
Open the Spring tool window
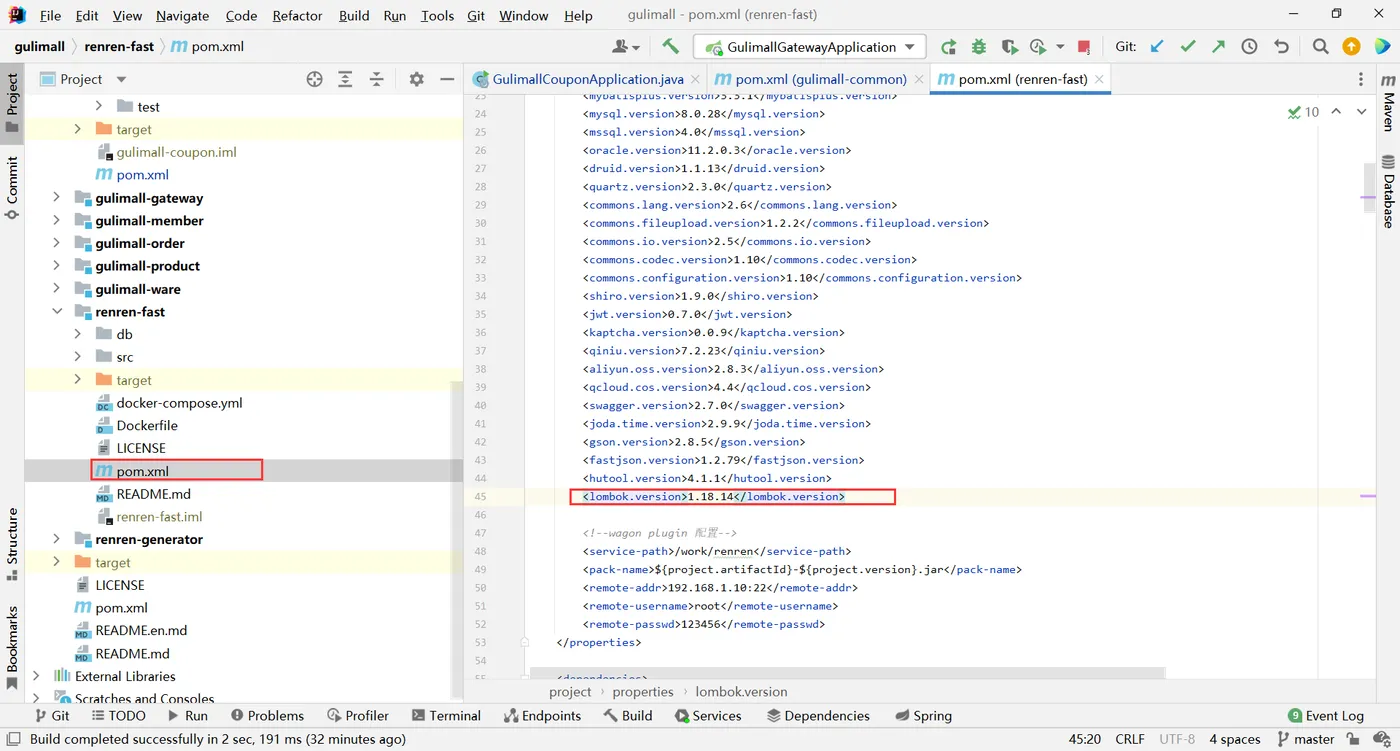click(x=923, y=715)
